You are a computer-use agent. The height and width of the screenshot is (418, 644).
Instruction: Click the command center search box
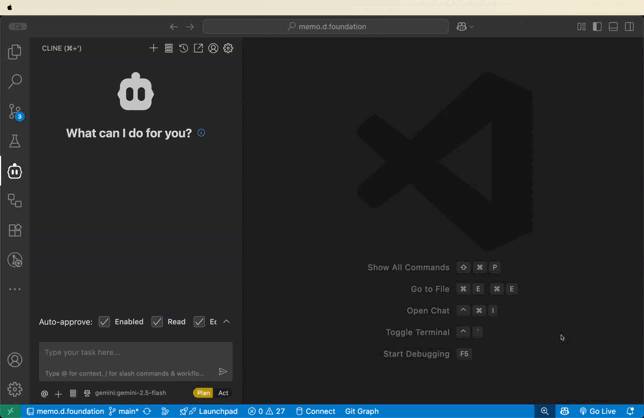click(326, 27)
